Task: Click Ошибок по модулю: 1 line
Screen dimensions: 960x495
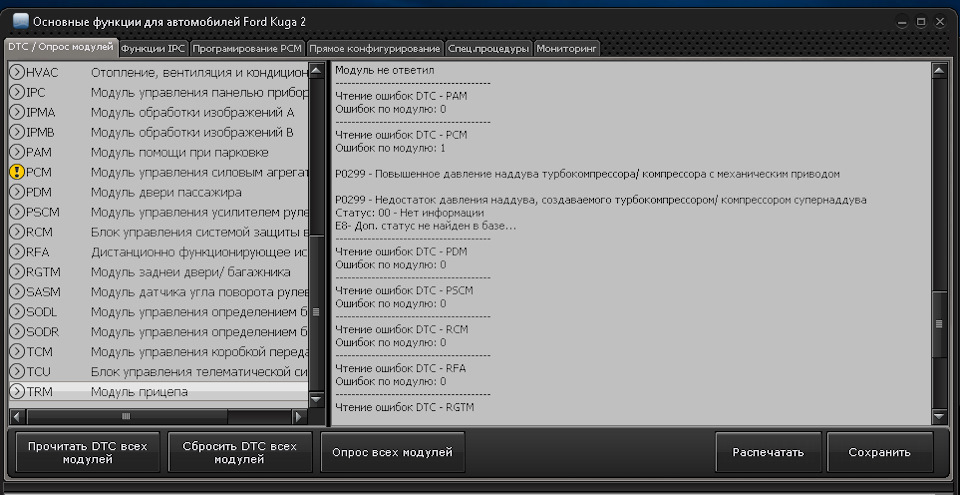Action: point(390,148)
